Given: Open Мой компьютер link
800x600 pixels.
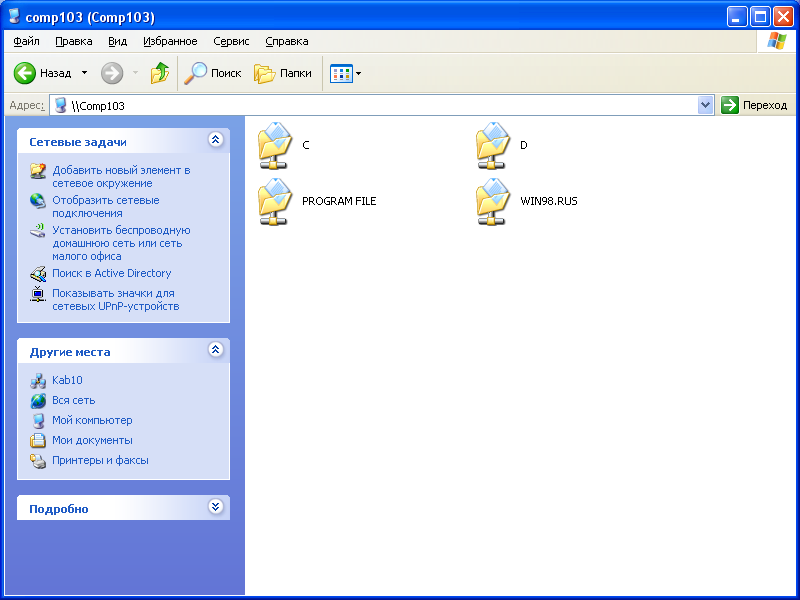Looking at the screenshot, I should pyautogui.click(x=92, y=420).
